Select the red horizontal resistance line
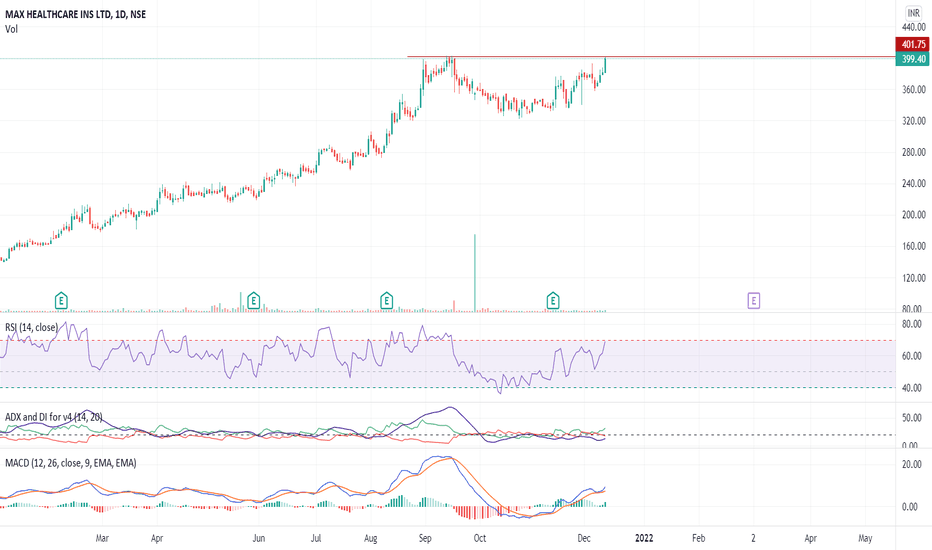 click(x=651, y=57)
